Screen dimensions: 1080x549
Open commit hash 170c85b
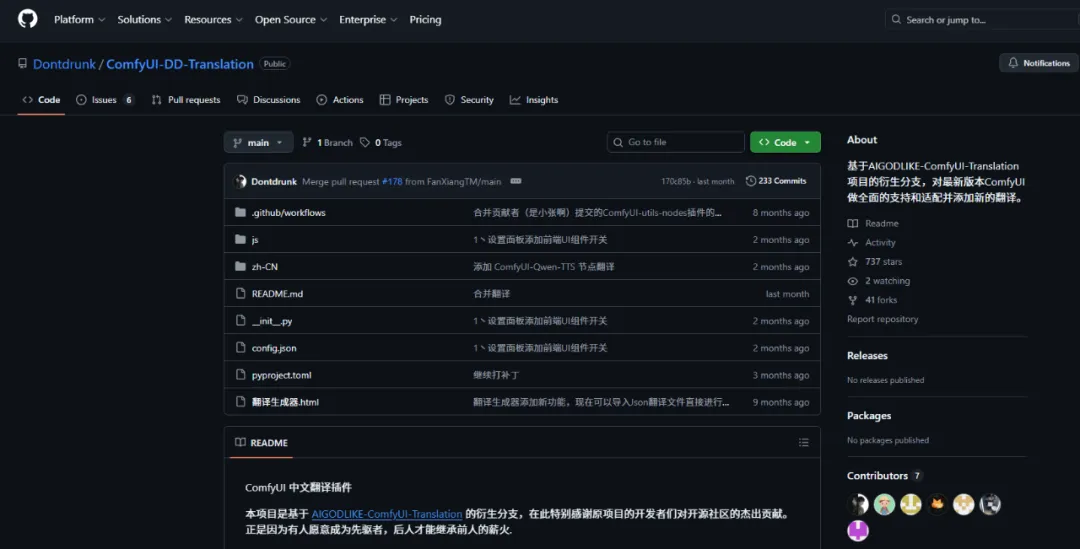click(676, 181)
